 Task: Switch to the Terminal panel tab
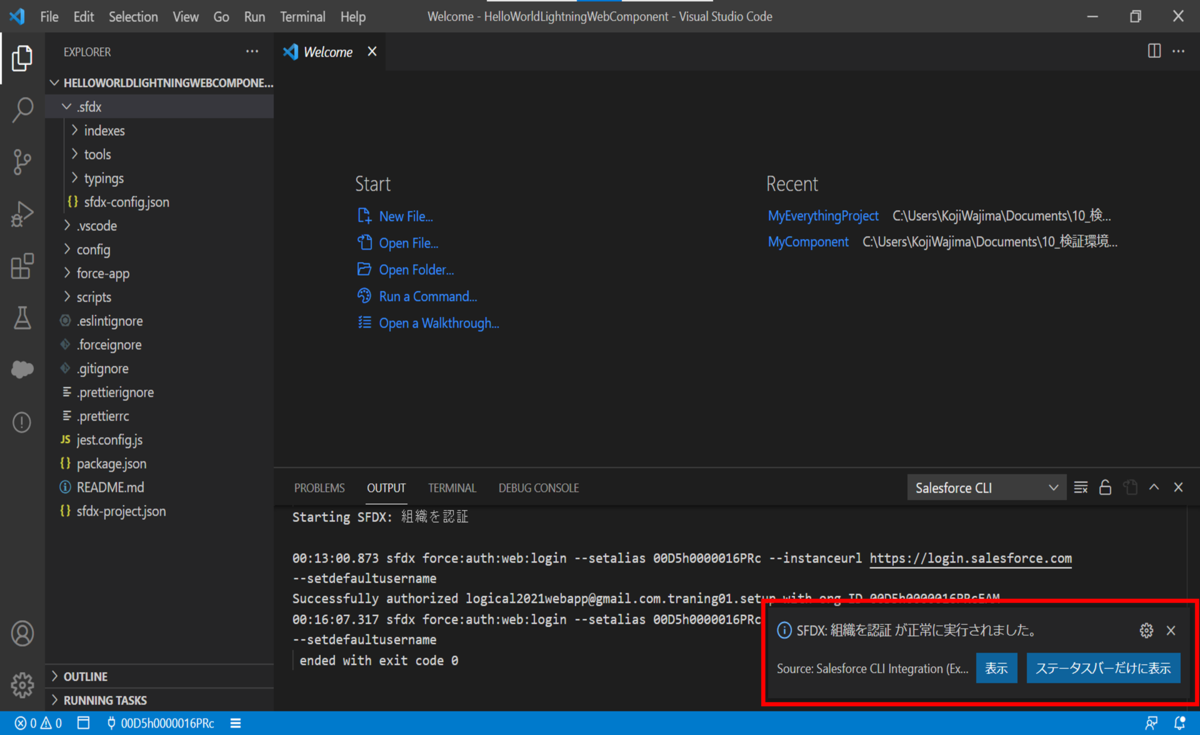452,488
